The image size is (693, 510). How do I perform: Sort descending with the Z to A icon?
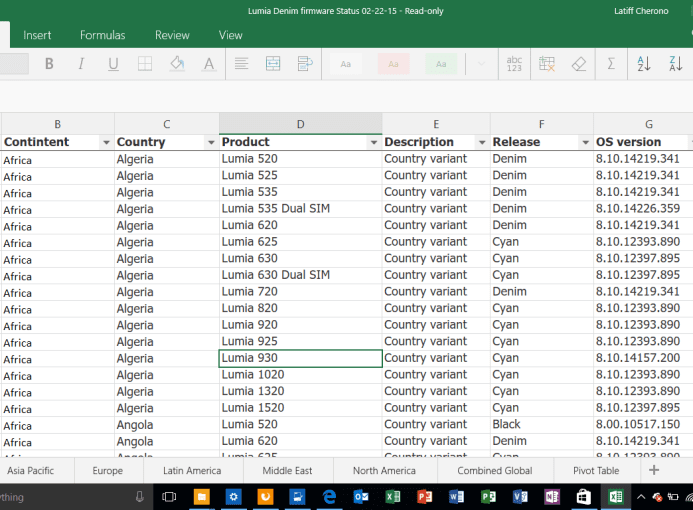tap(676, 64)
